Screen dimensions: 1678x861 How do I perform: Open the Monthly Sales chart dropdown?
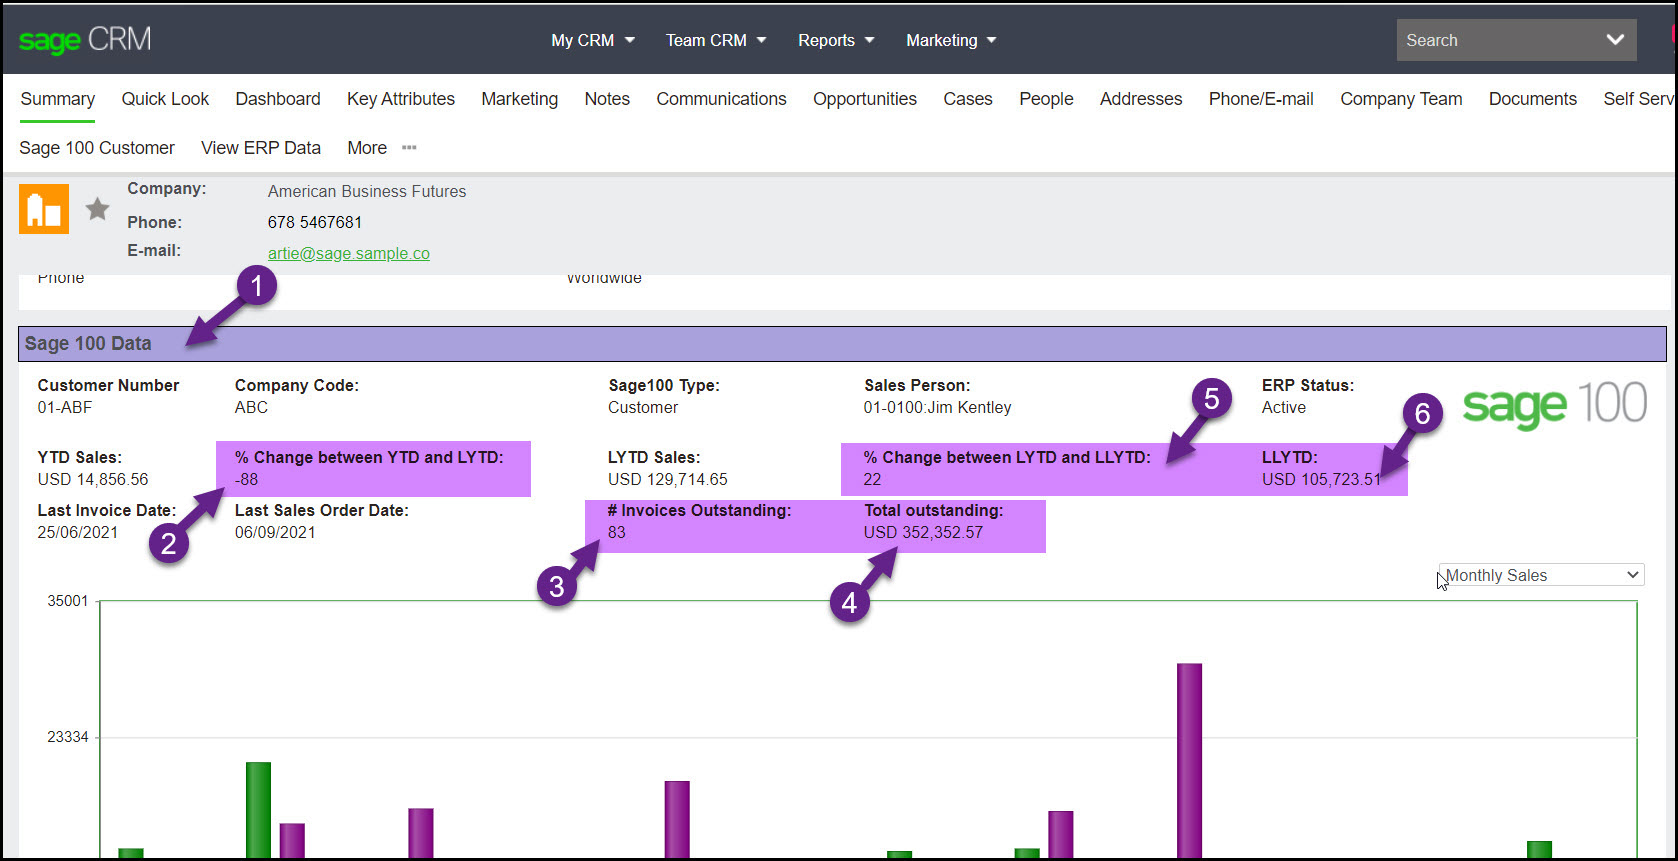[x=1542, y=575]
